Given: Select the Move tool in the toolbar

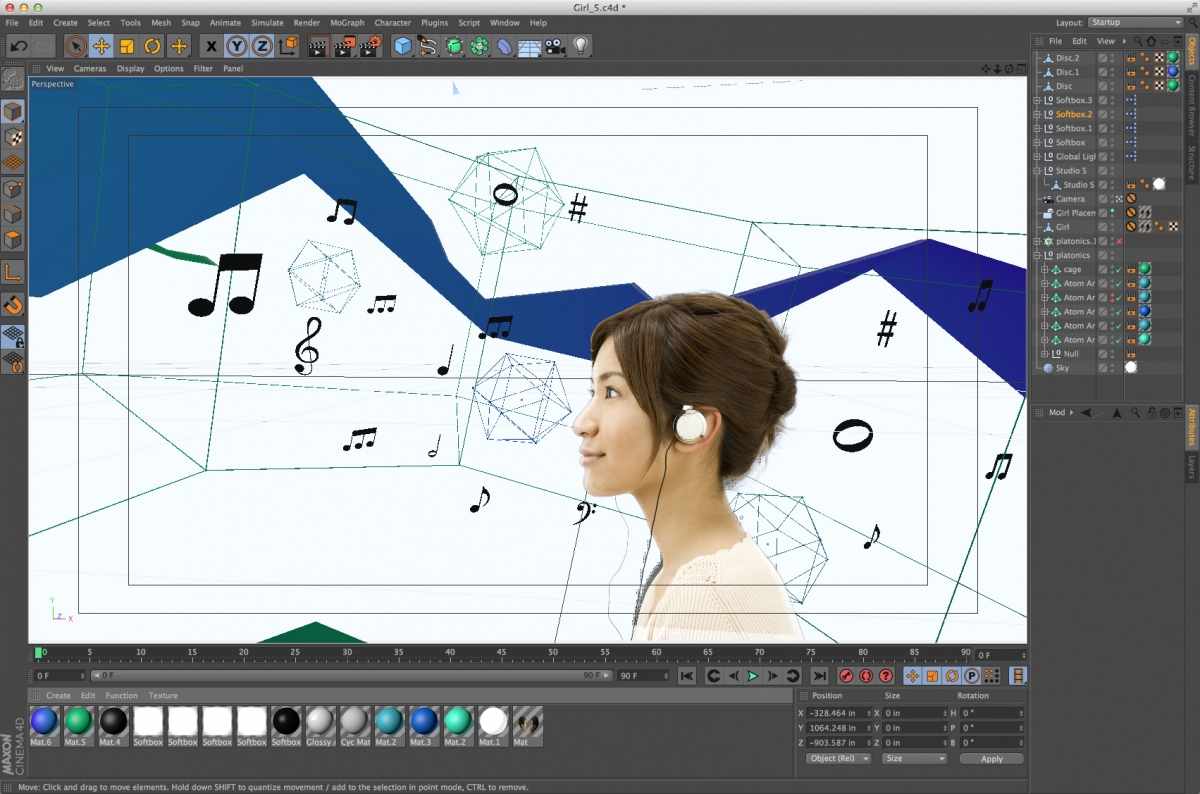Looking at the screenshot, I should [101, 46].
